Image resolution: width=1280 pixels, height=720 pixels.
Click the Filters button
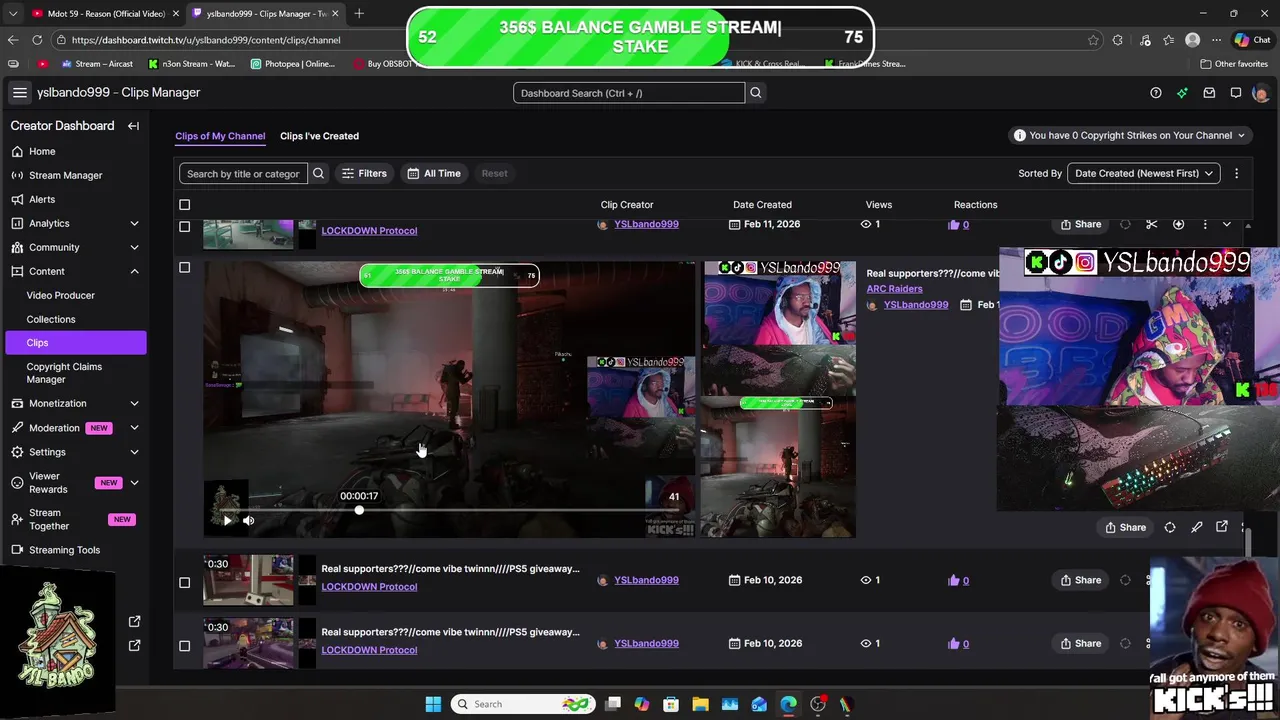tap(364, 173)
